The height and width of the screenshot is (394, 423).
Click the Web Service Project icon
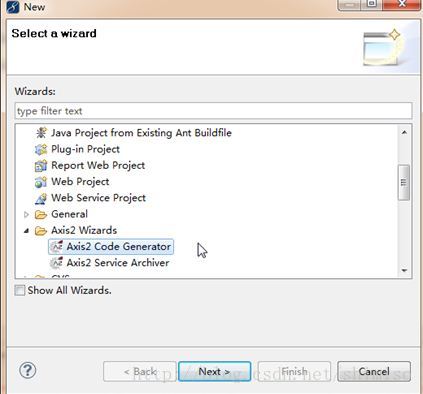coord(41,198)
